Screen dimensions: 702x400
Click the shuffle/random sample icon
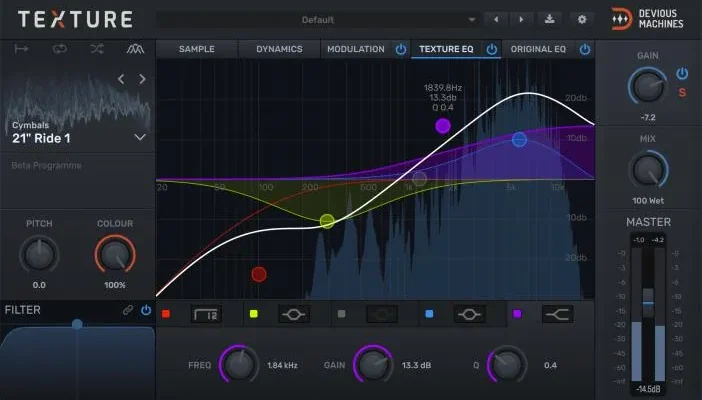pos(96,49)
